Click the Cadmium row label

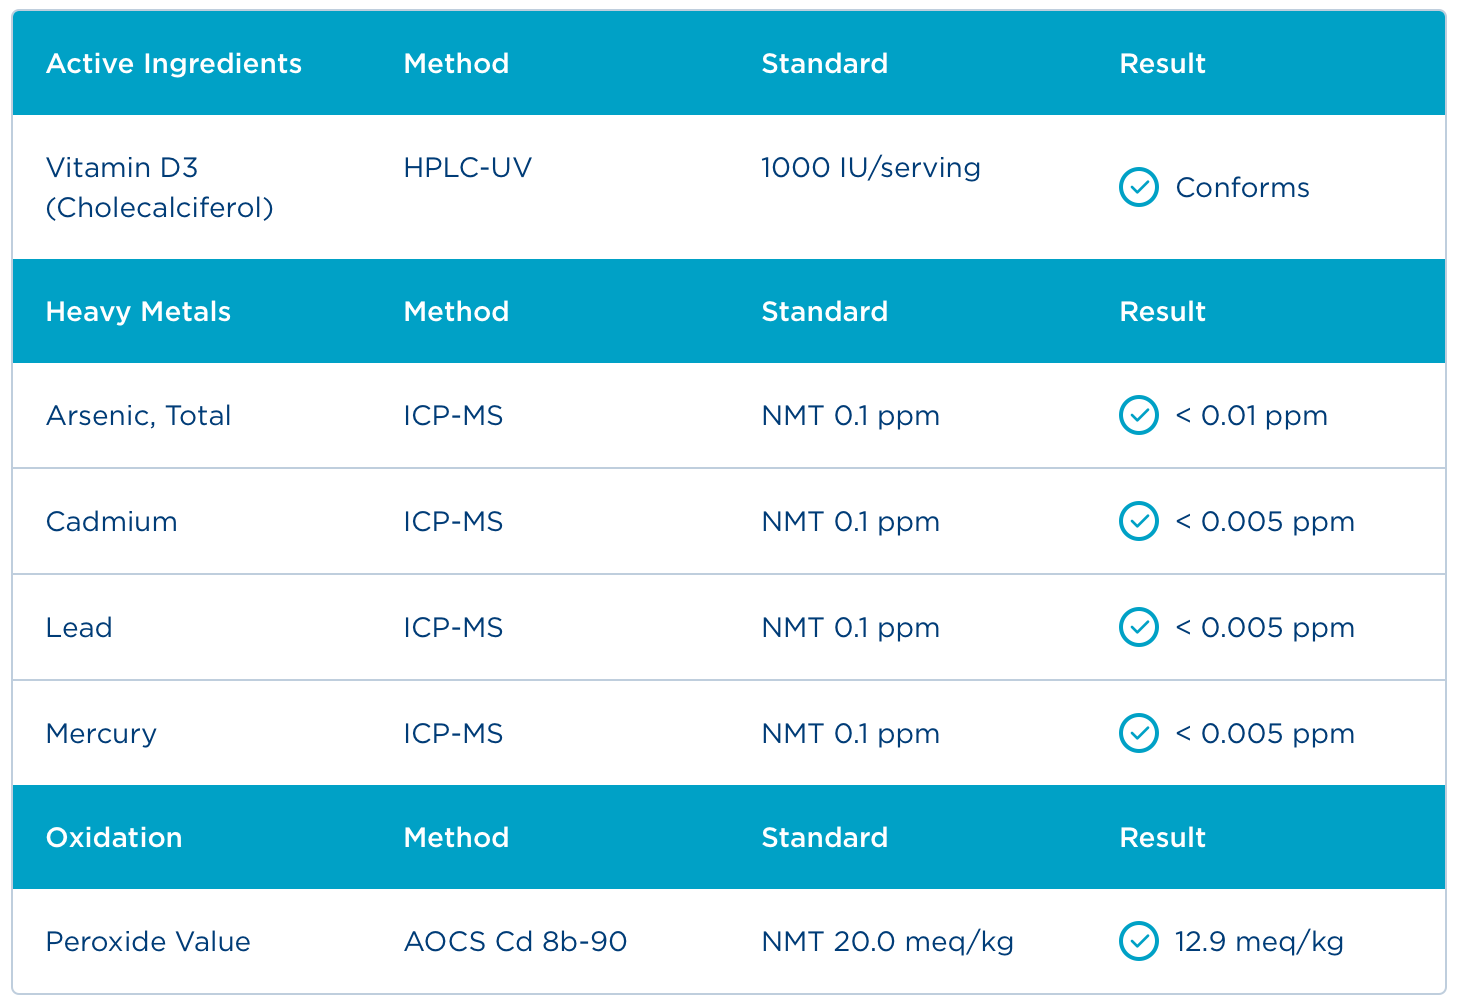coord(111,522)
